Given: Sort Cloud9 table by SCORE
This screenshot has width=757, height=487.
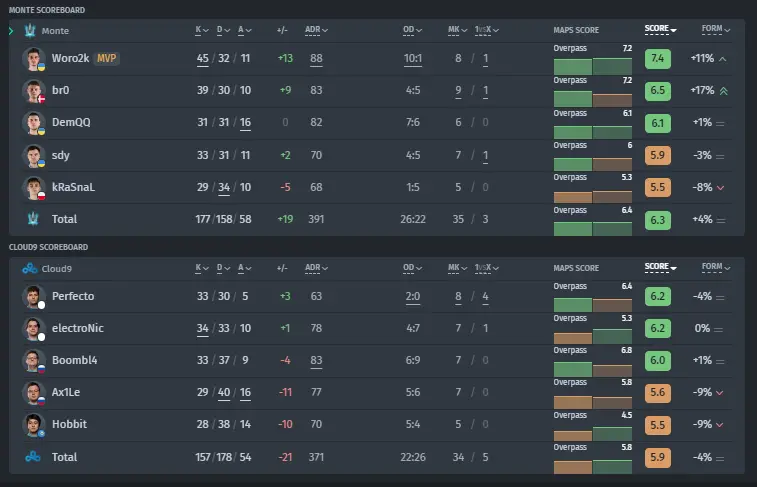Looking at the screenshot, I should tap(660, 267).
